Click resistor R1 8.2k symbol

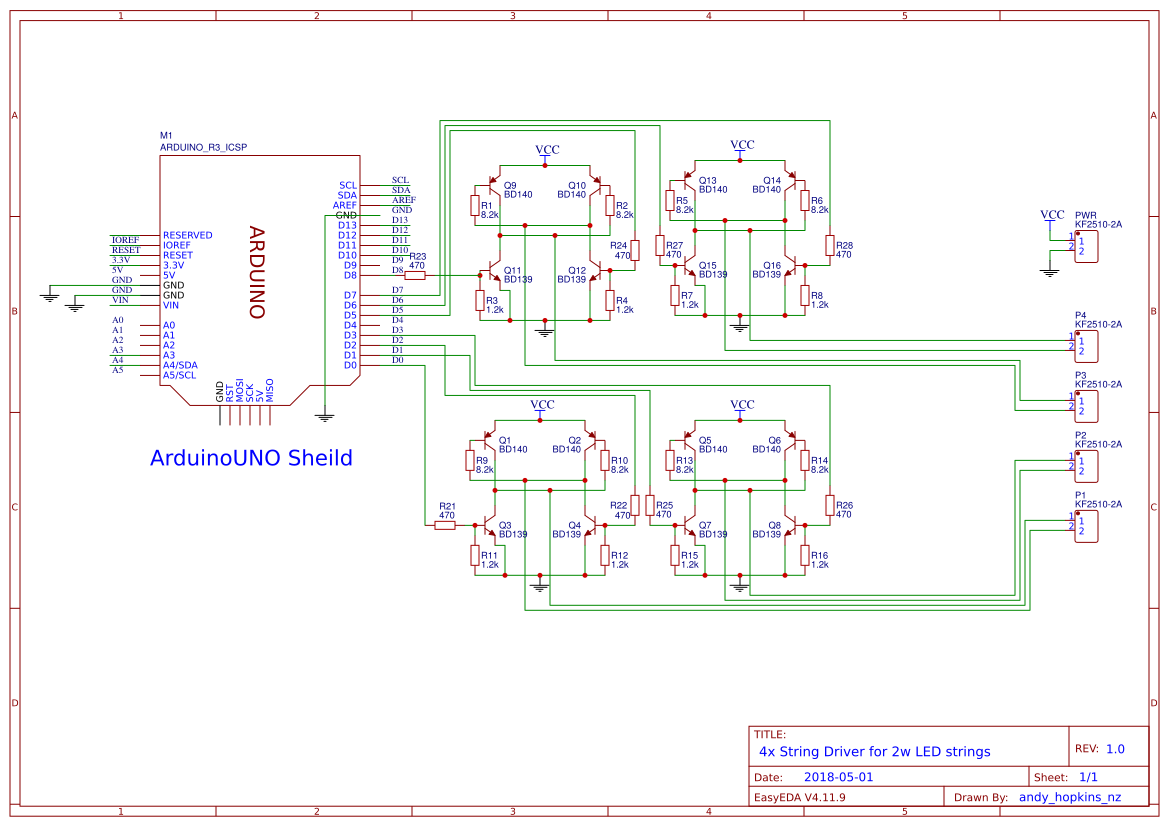click(x=473, y=207)
